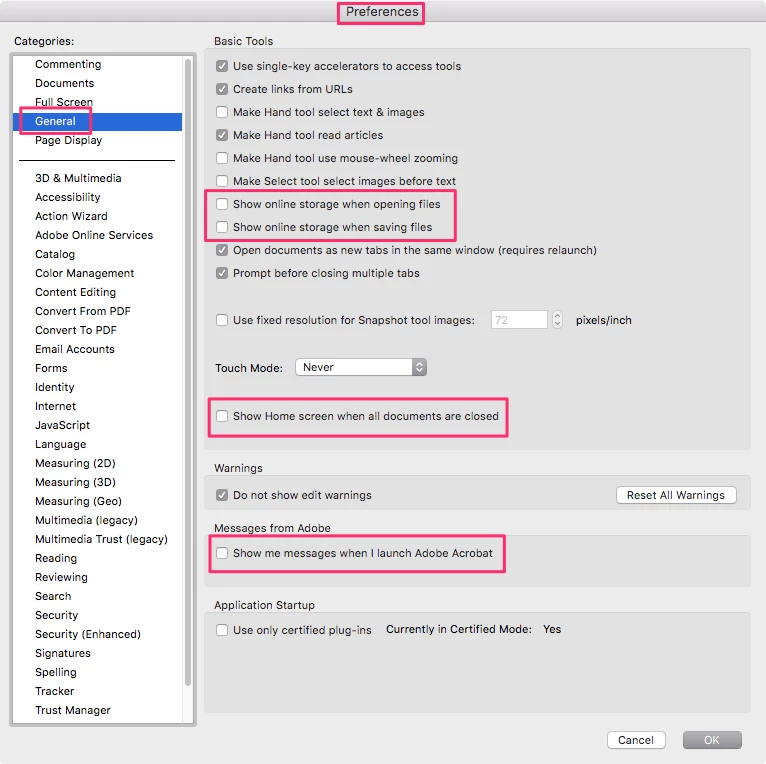Enable Make Hand tool select text & images

click(222, 112)
